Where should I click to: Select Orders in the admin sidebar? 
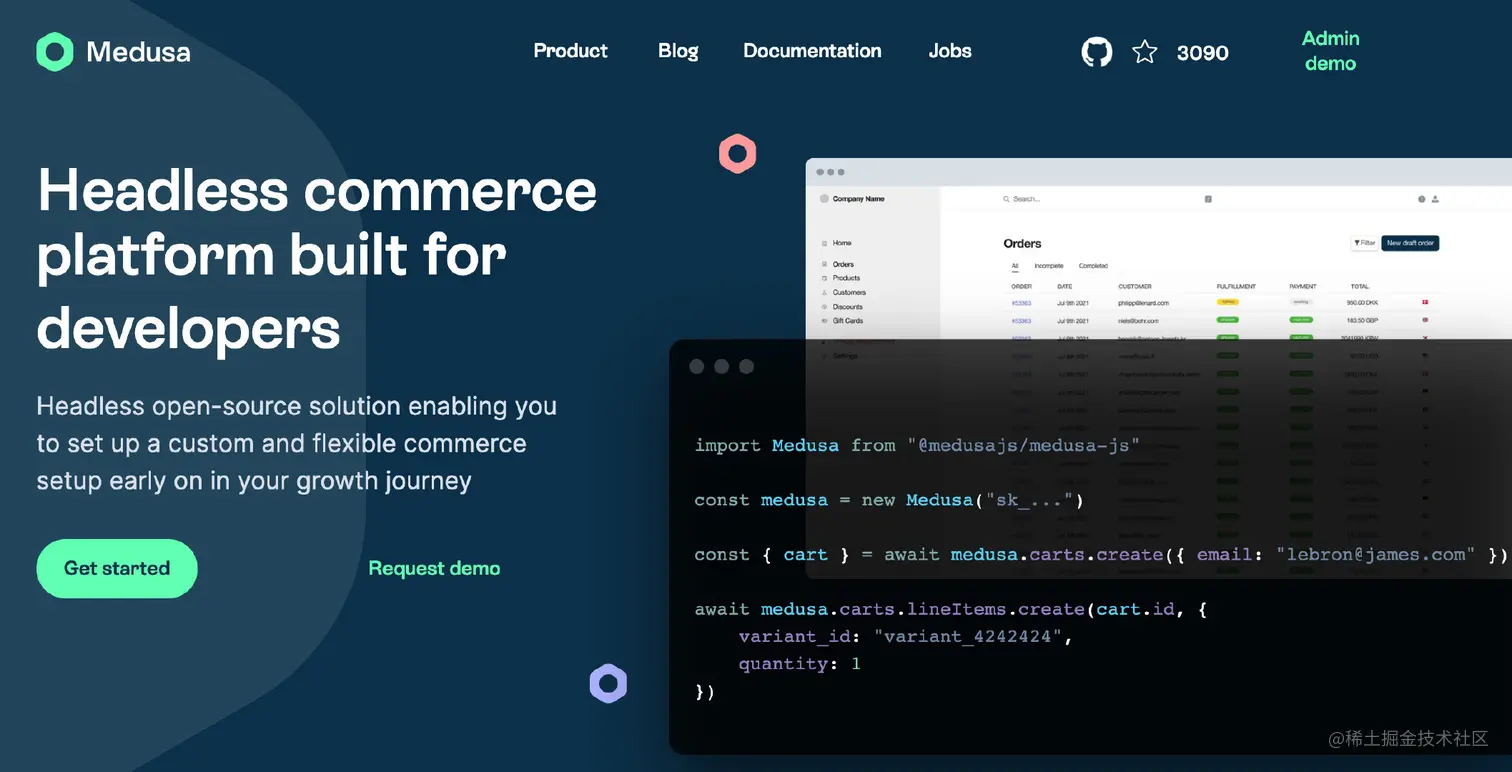click(843, 264)
